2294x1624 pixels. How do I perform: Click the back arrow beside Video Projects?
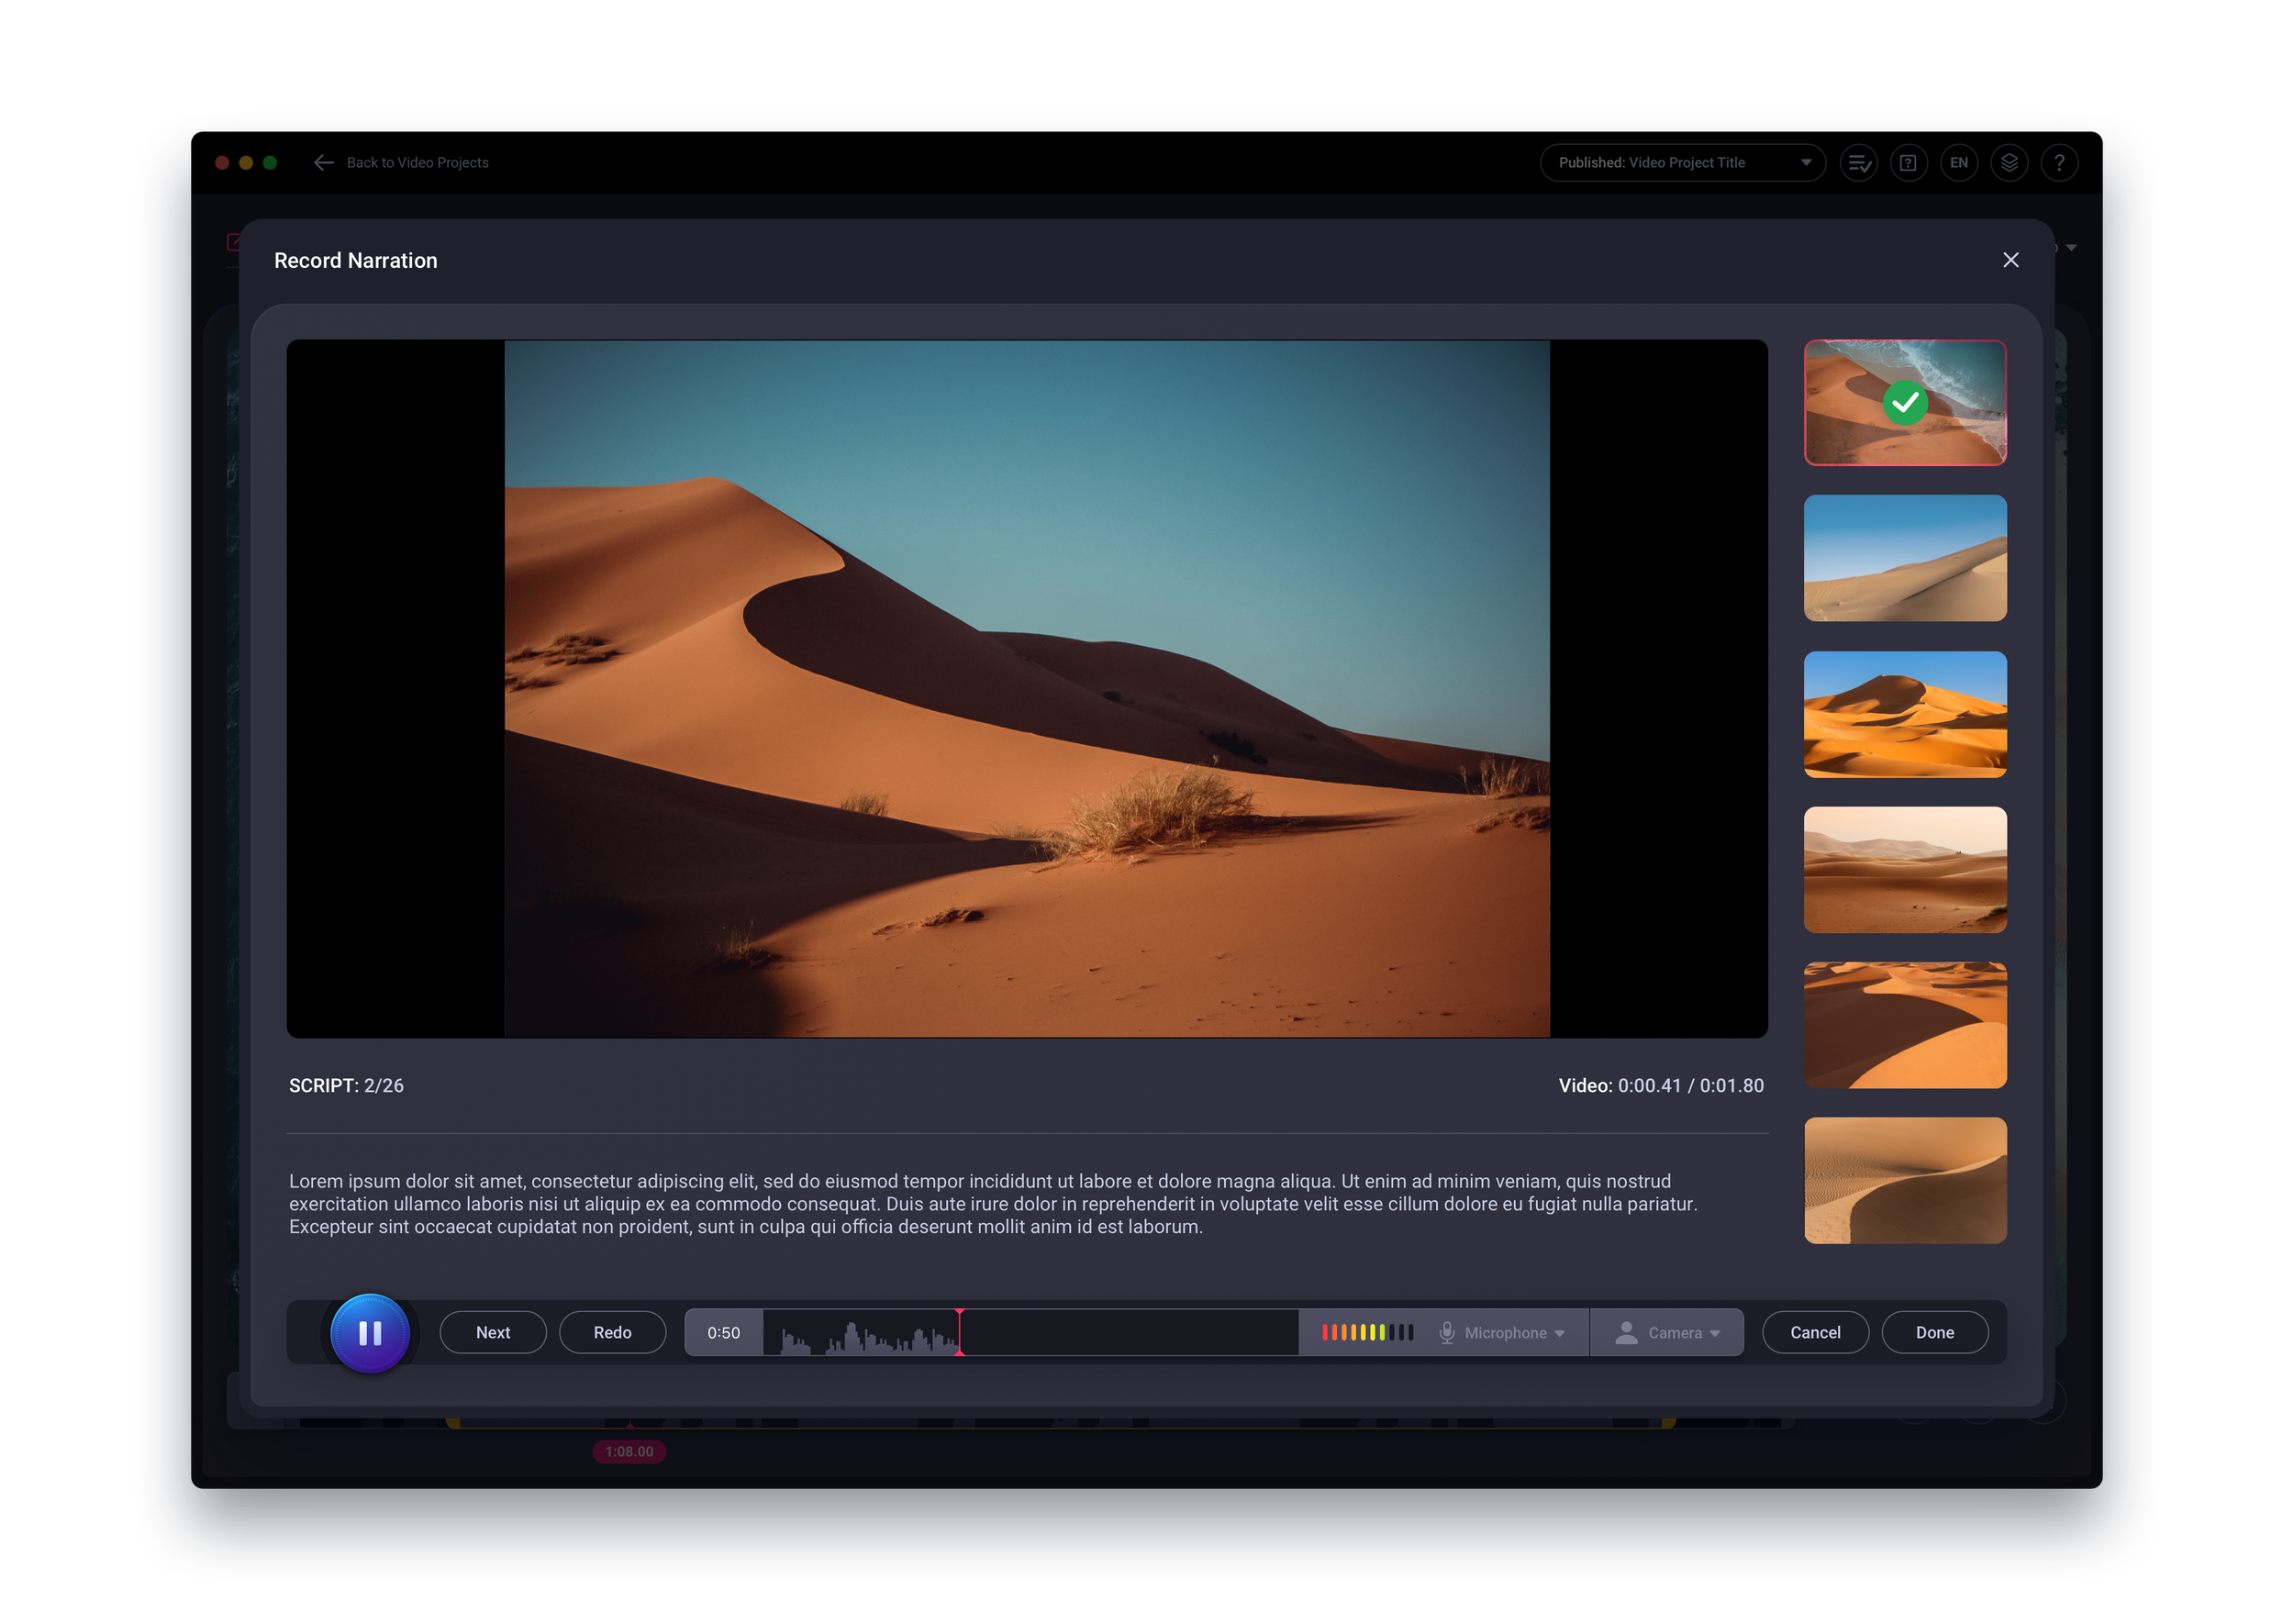click(x=323, y=162)
